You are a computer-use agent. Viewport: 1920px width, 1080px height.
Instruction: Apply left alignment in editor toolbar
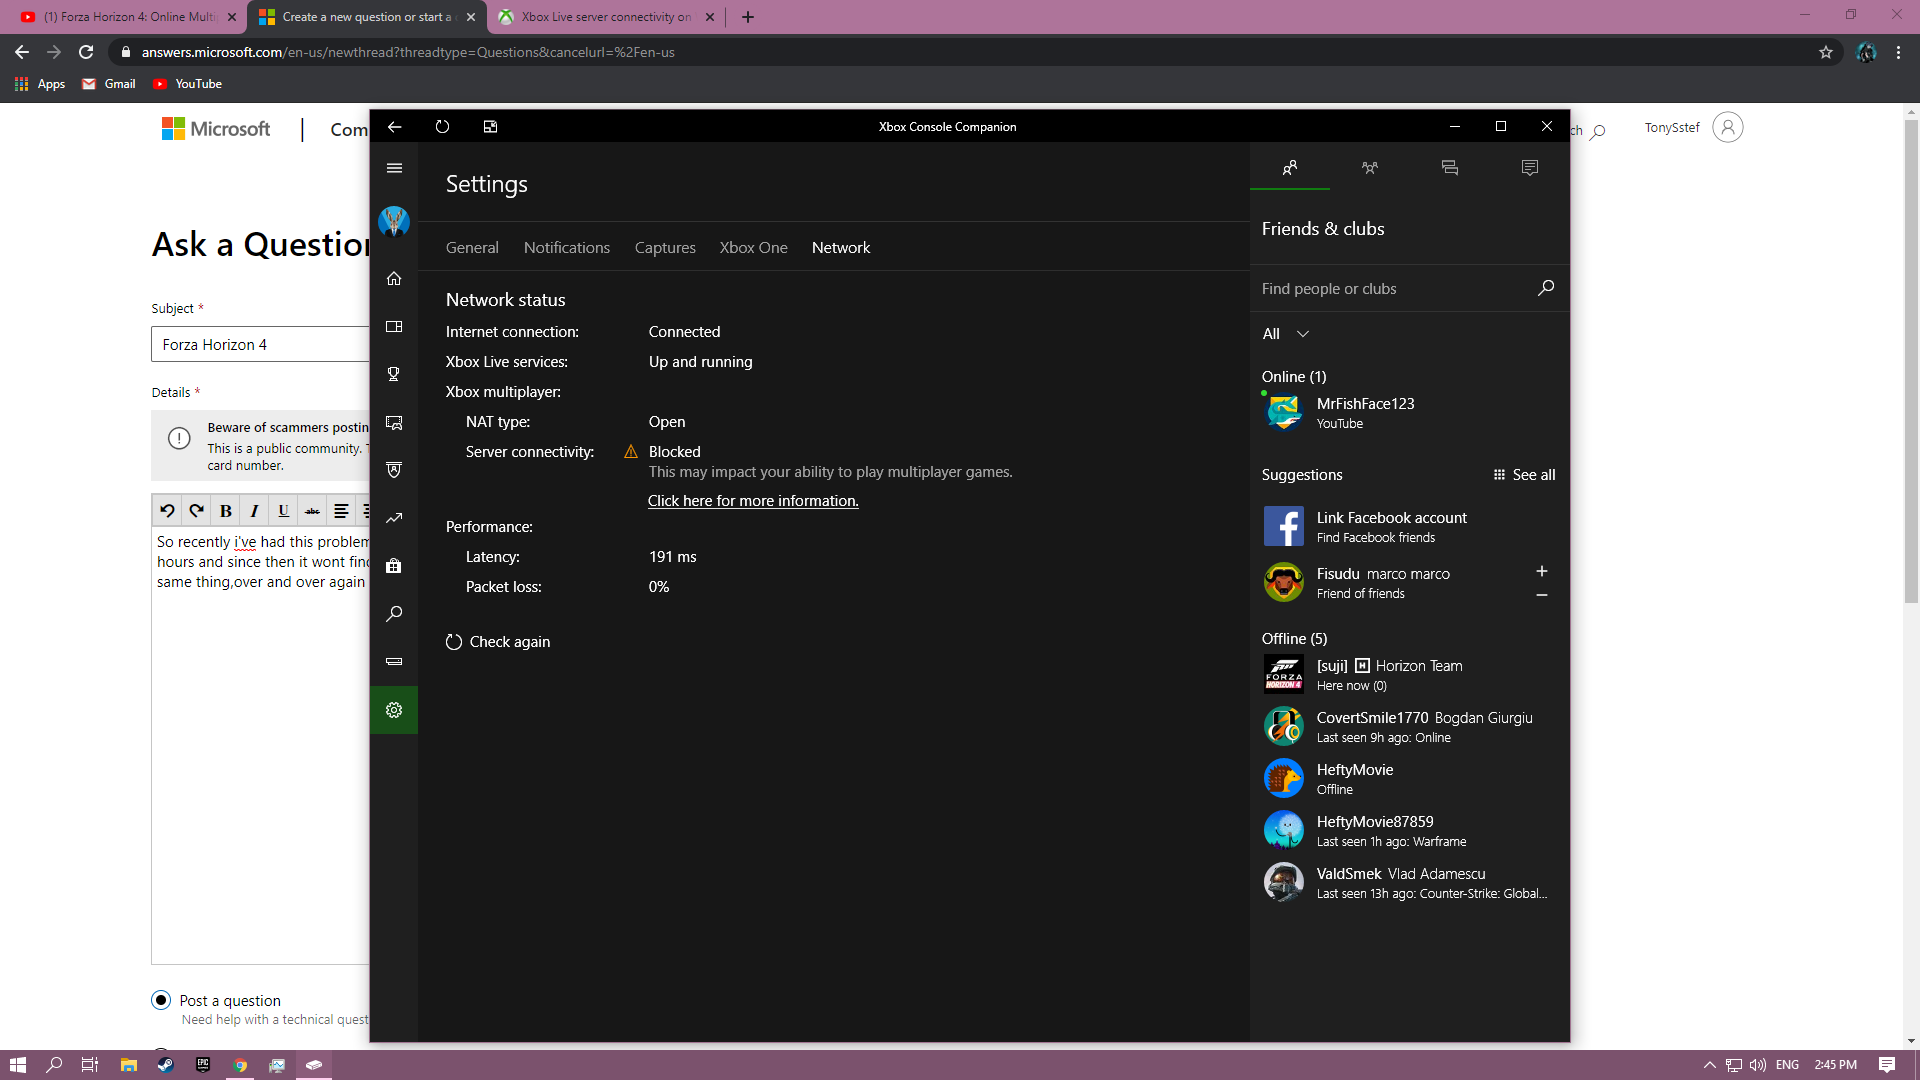tap(341, 511)
